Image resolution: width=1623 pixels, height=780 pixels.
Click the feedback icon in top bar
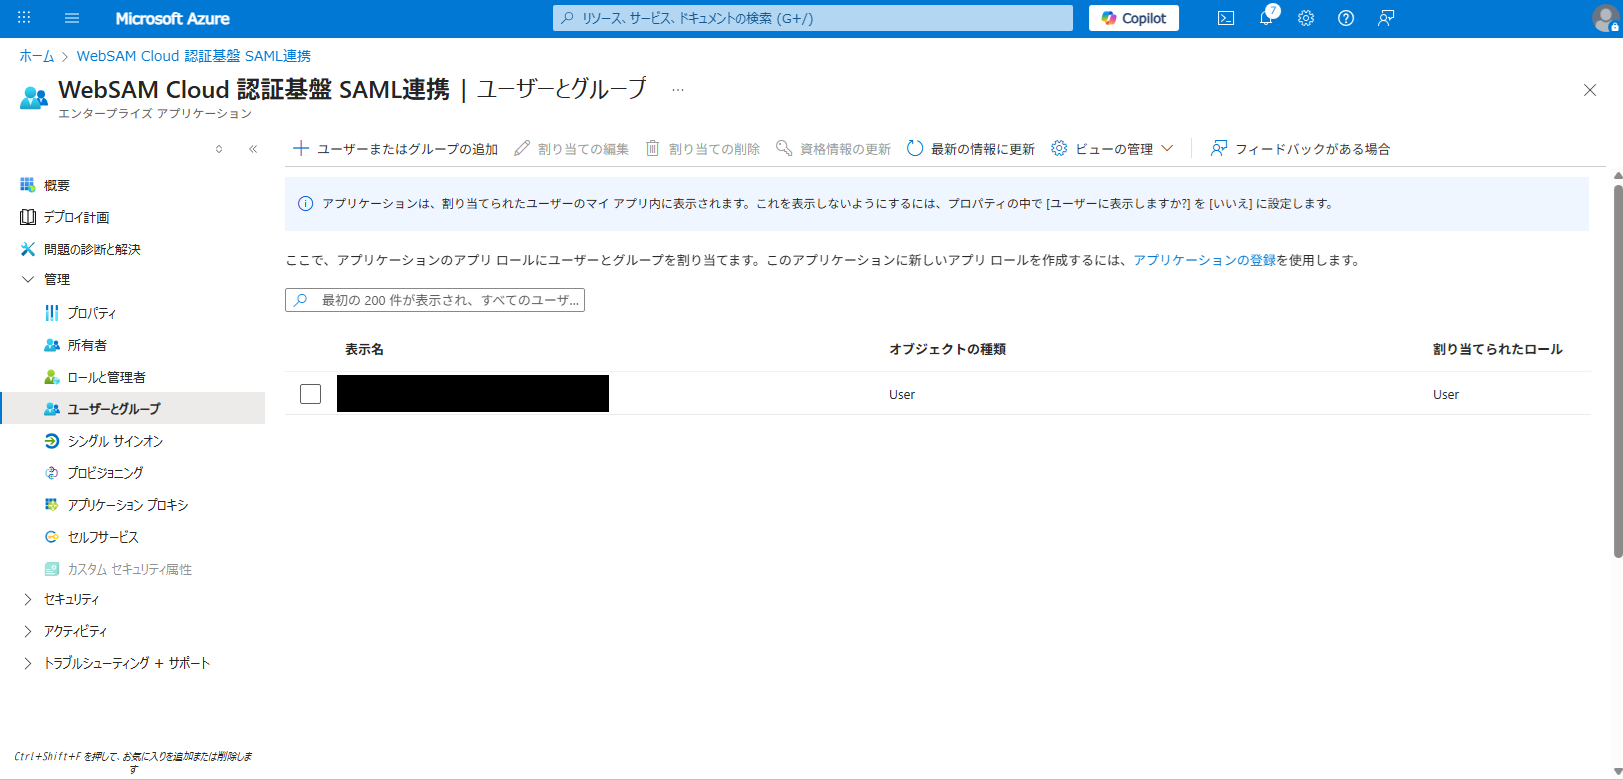tap(1386, 18)
